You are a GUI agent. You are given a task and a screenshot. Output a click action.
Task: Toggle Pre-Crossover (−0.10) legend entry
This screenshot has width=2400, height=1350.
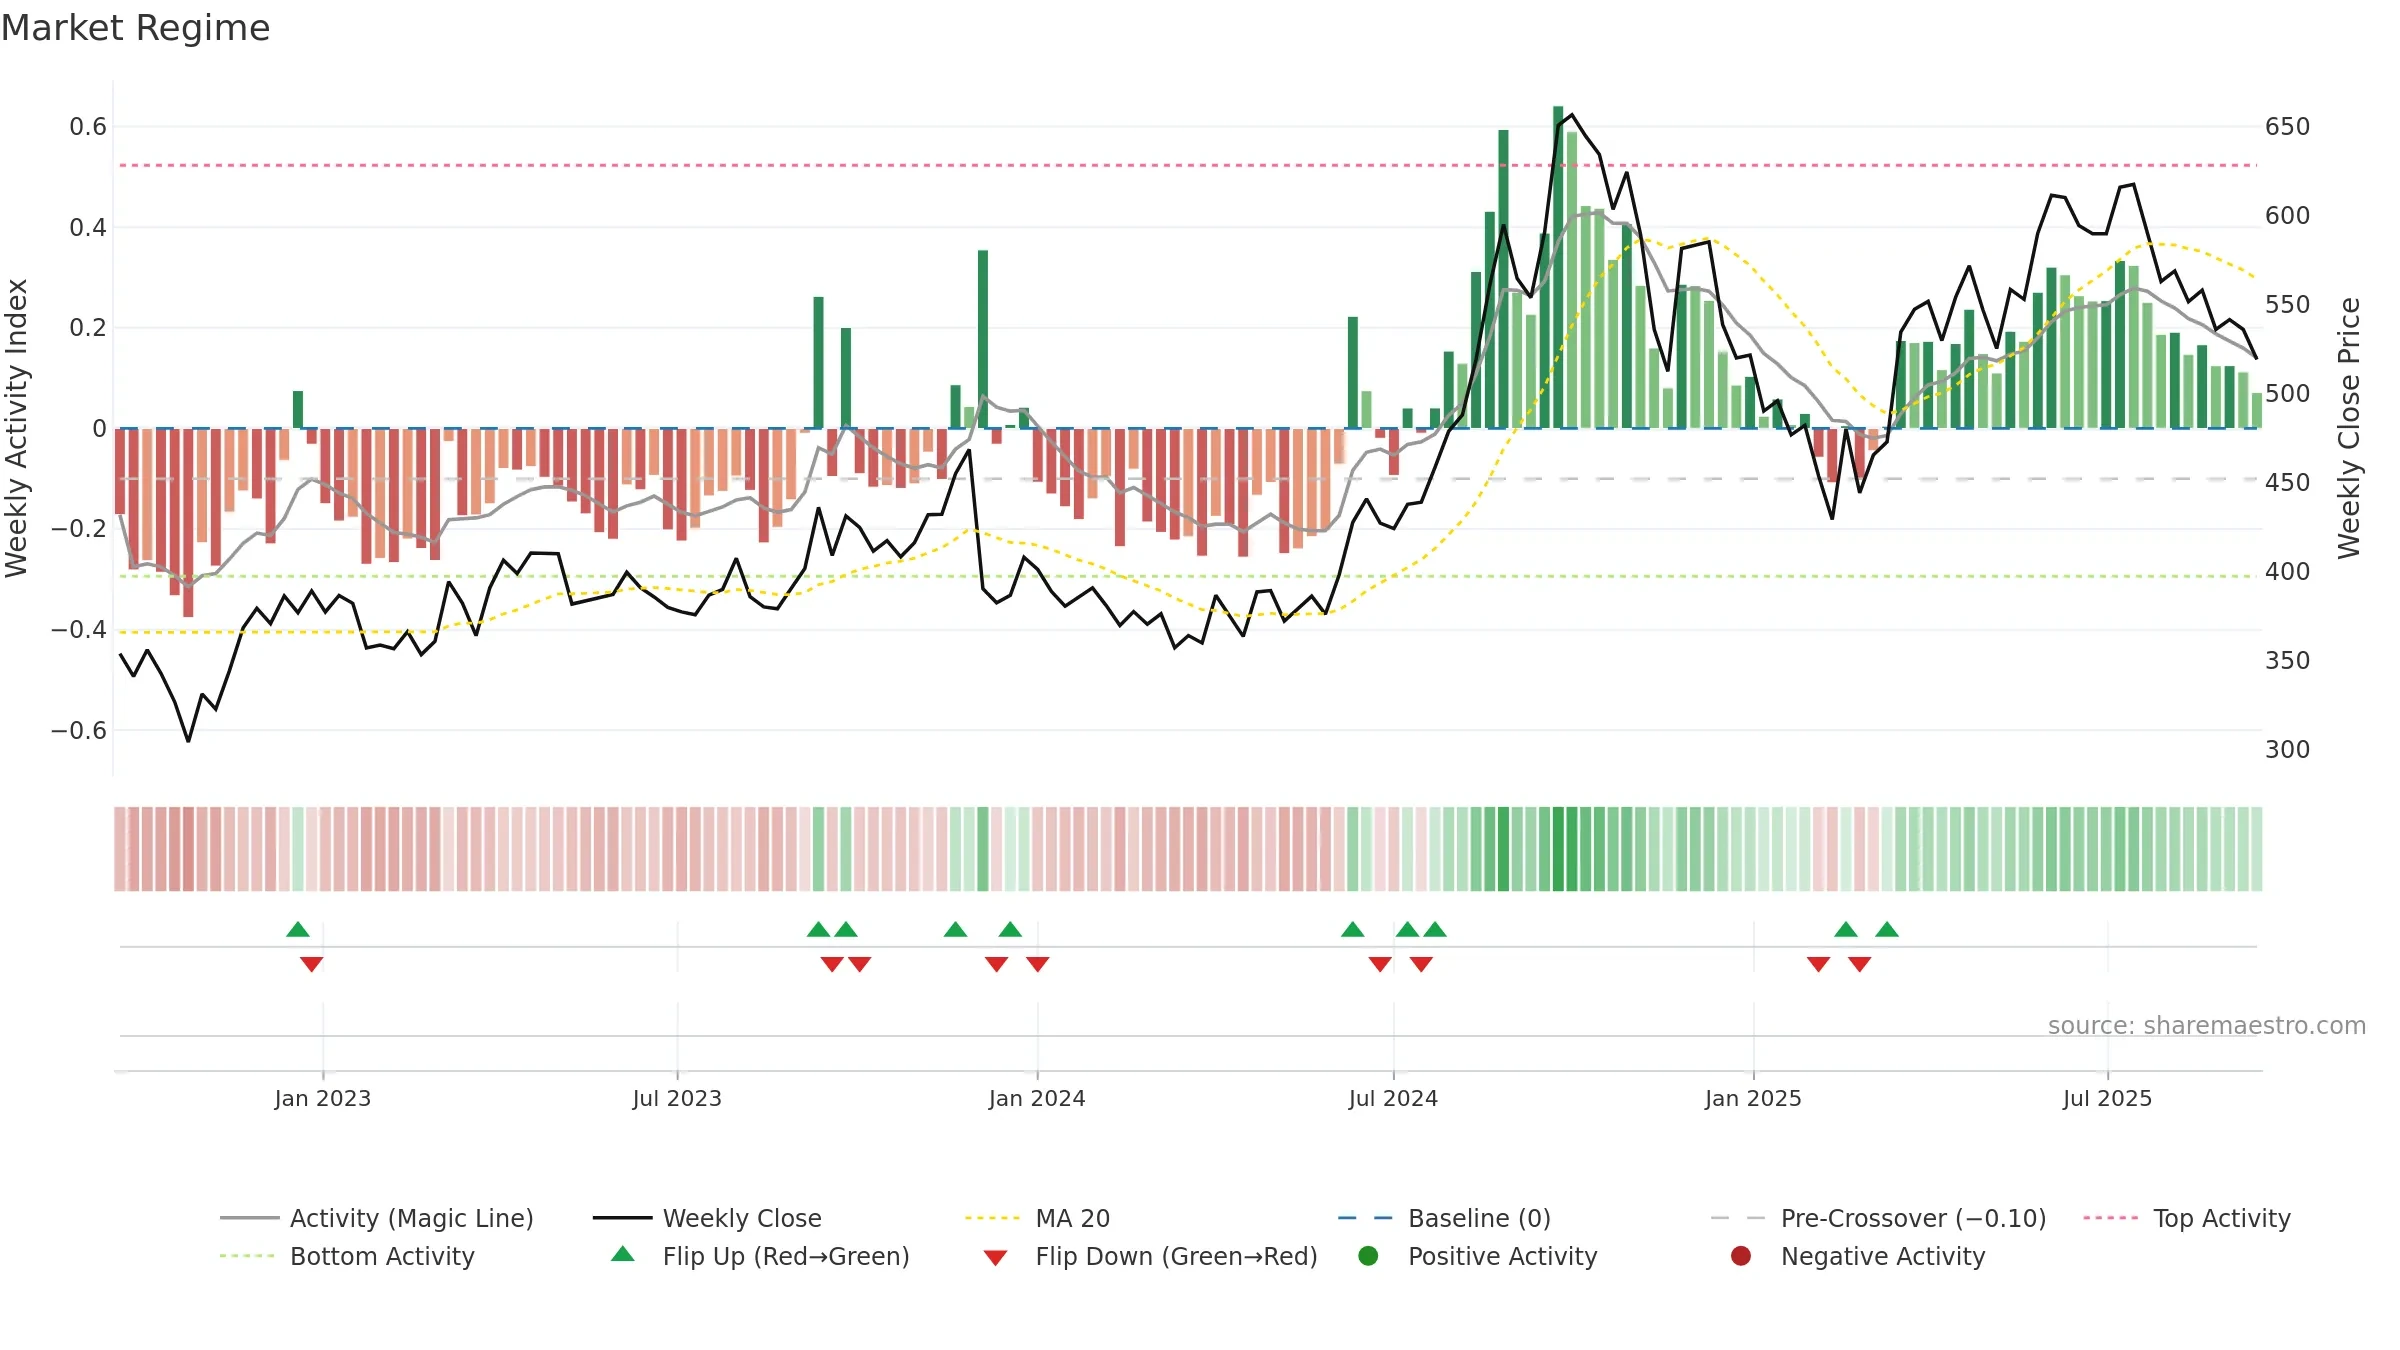point(1878,1218)
